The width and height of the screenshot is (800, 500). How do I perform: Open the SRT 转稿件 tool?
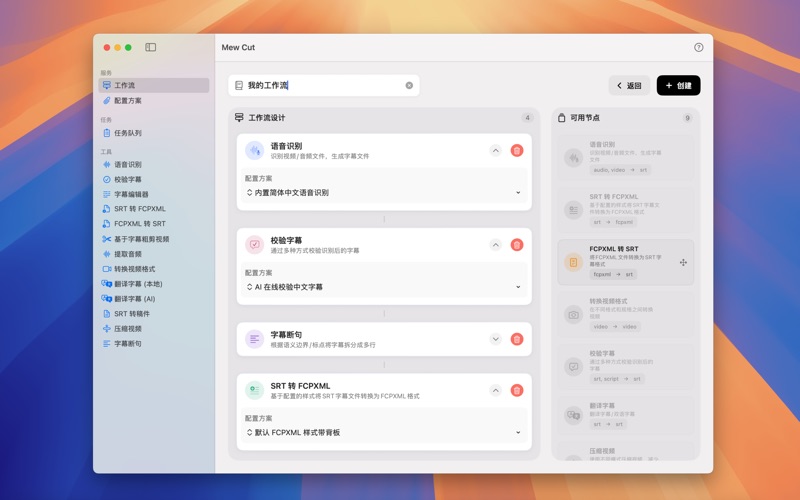tap(154, 314)
